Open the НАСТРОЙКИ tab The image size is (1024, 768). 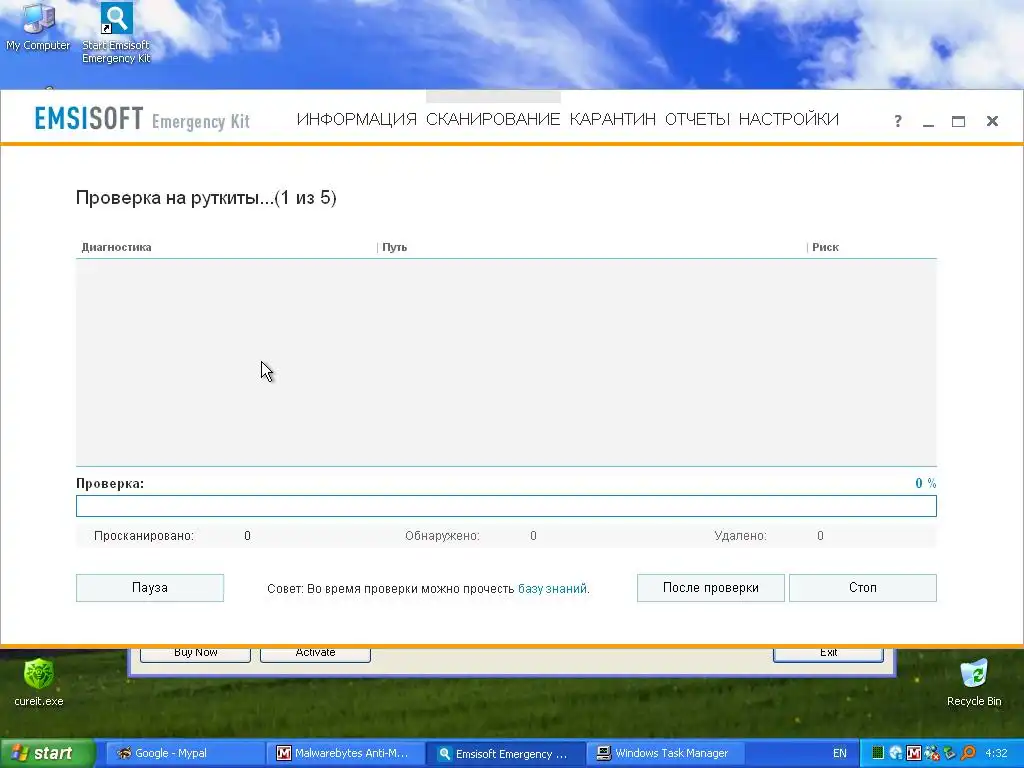(788, 120)
